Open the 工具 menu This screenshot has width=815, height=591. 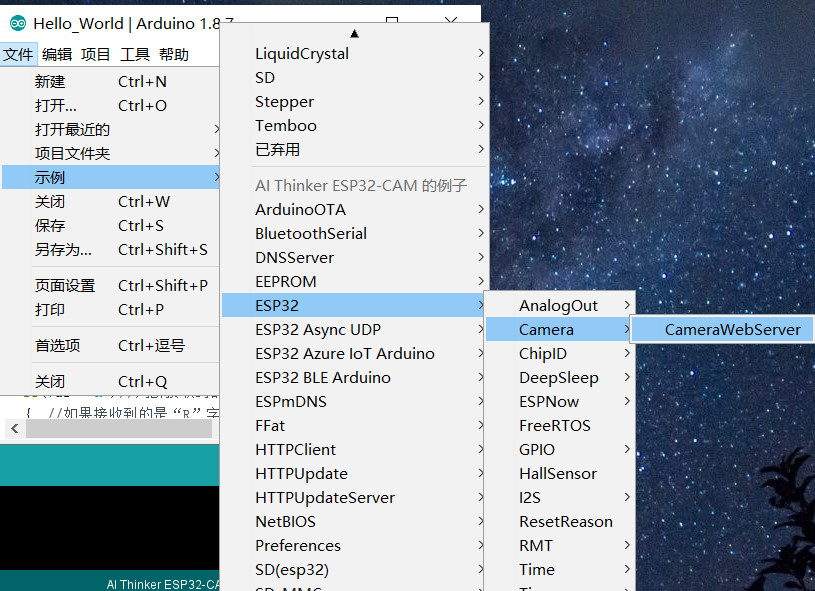click(135, 54)
